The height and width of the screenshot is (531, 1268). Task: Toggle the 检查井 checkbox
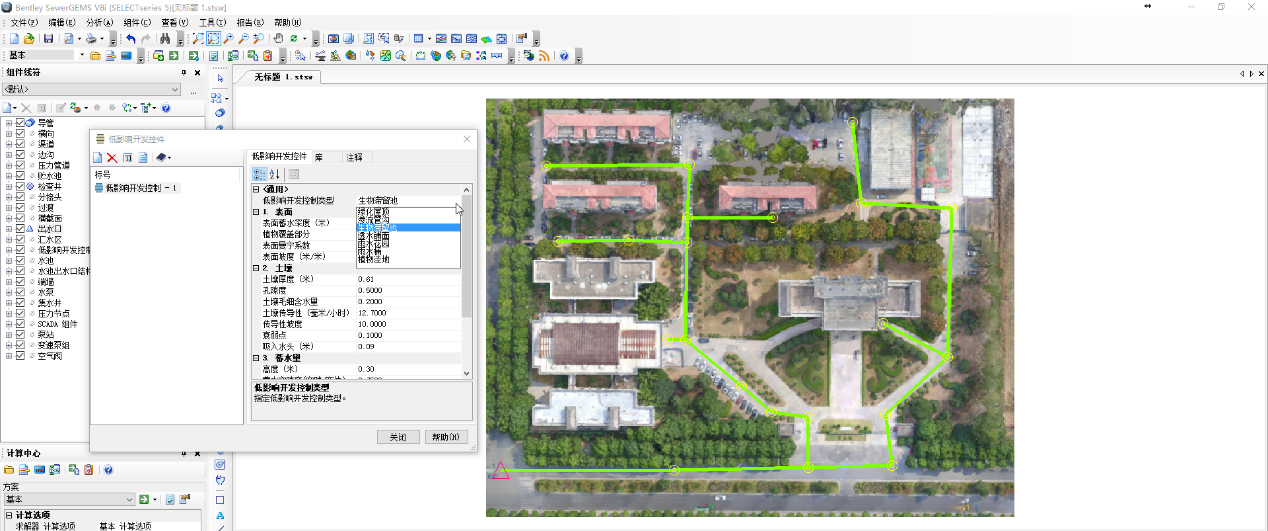pyautogui.click(x=20, y=186)
